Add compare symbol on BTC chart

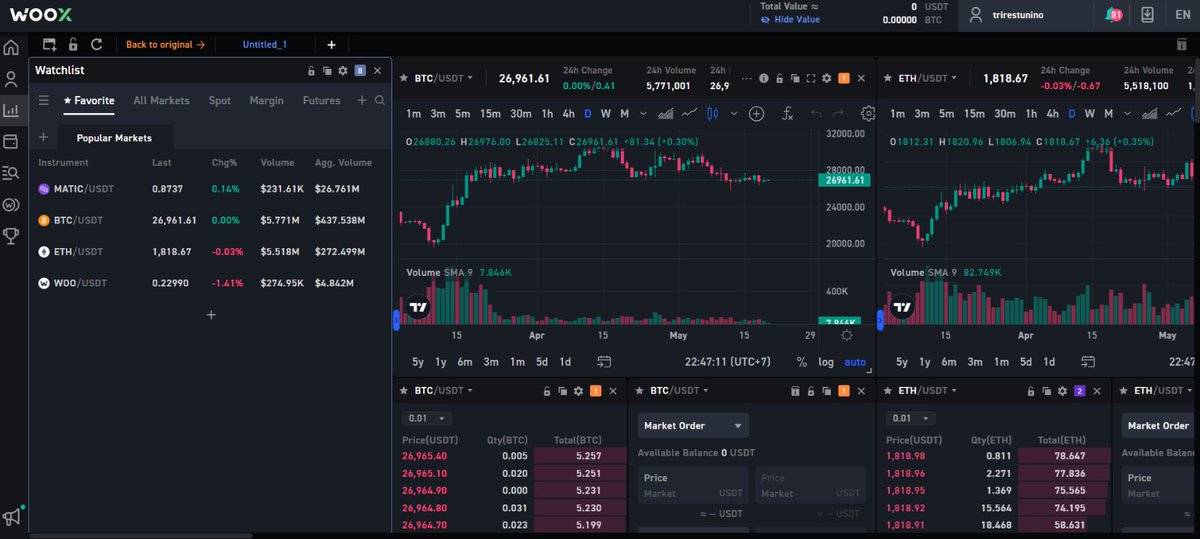coord(757,114)
